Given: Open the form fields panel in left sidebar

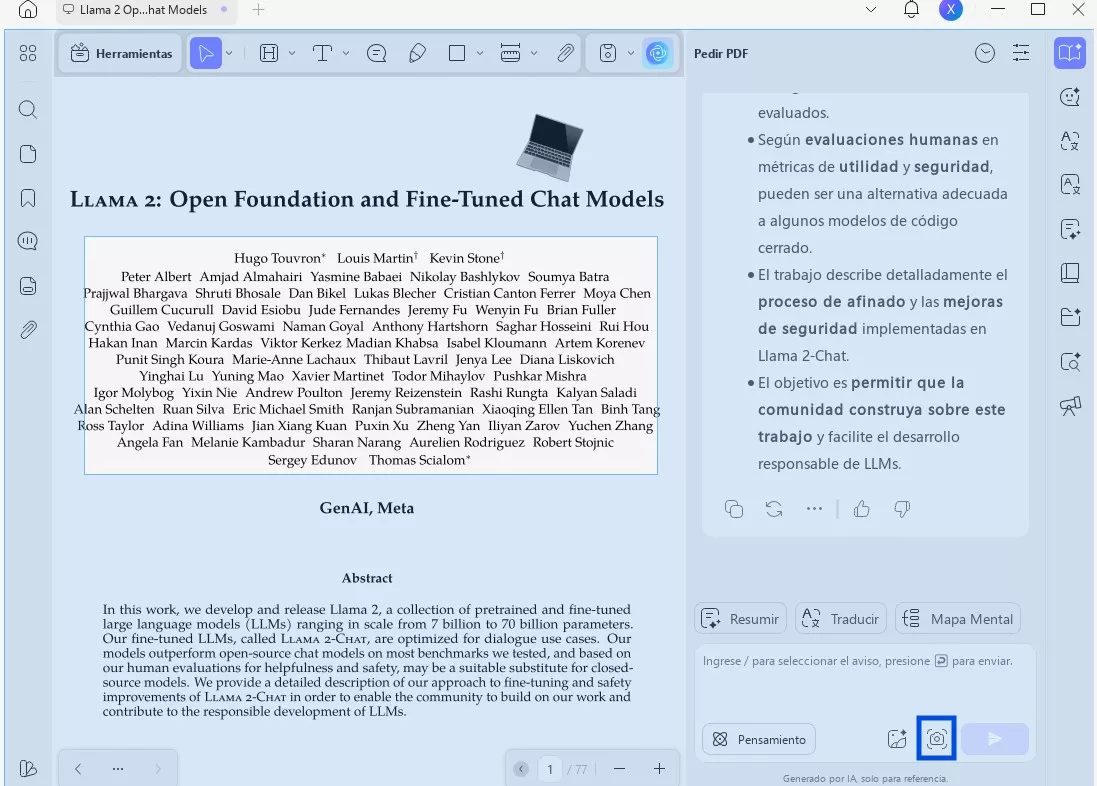Looking at the screenshot, I should click(x=28, y=286).
